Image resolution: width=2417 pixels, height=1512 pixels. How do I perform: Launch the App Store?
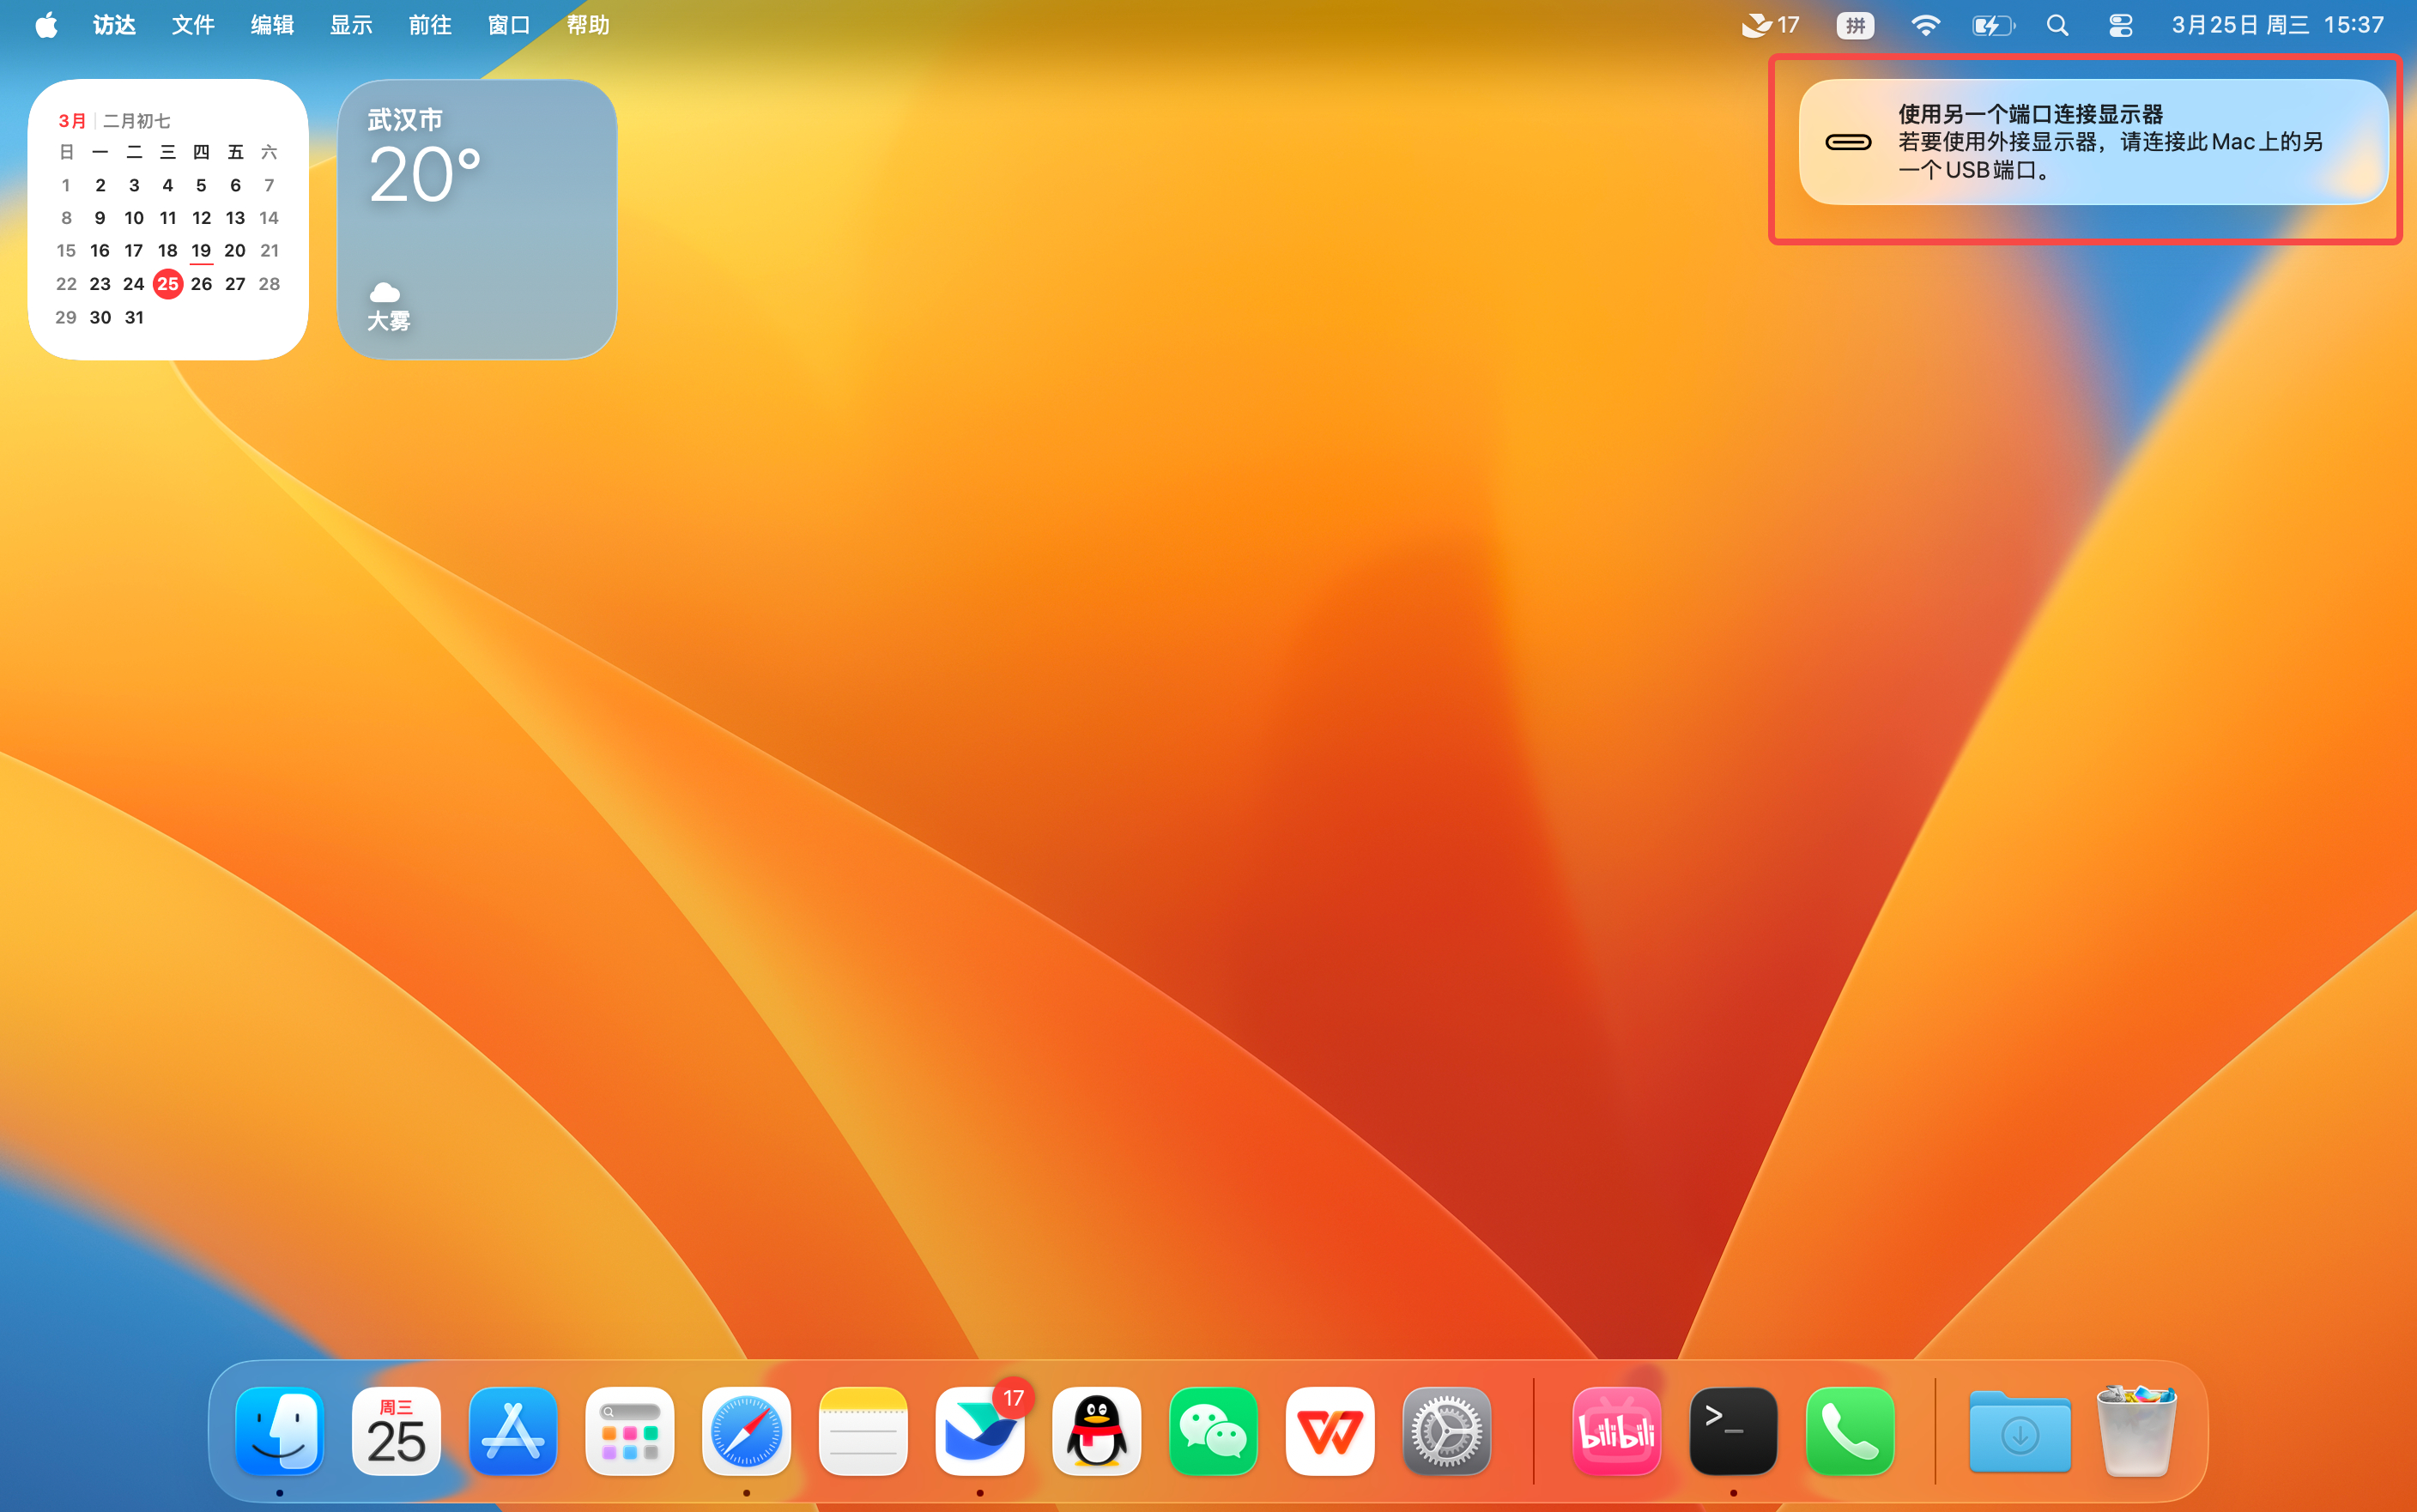513,1431
